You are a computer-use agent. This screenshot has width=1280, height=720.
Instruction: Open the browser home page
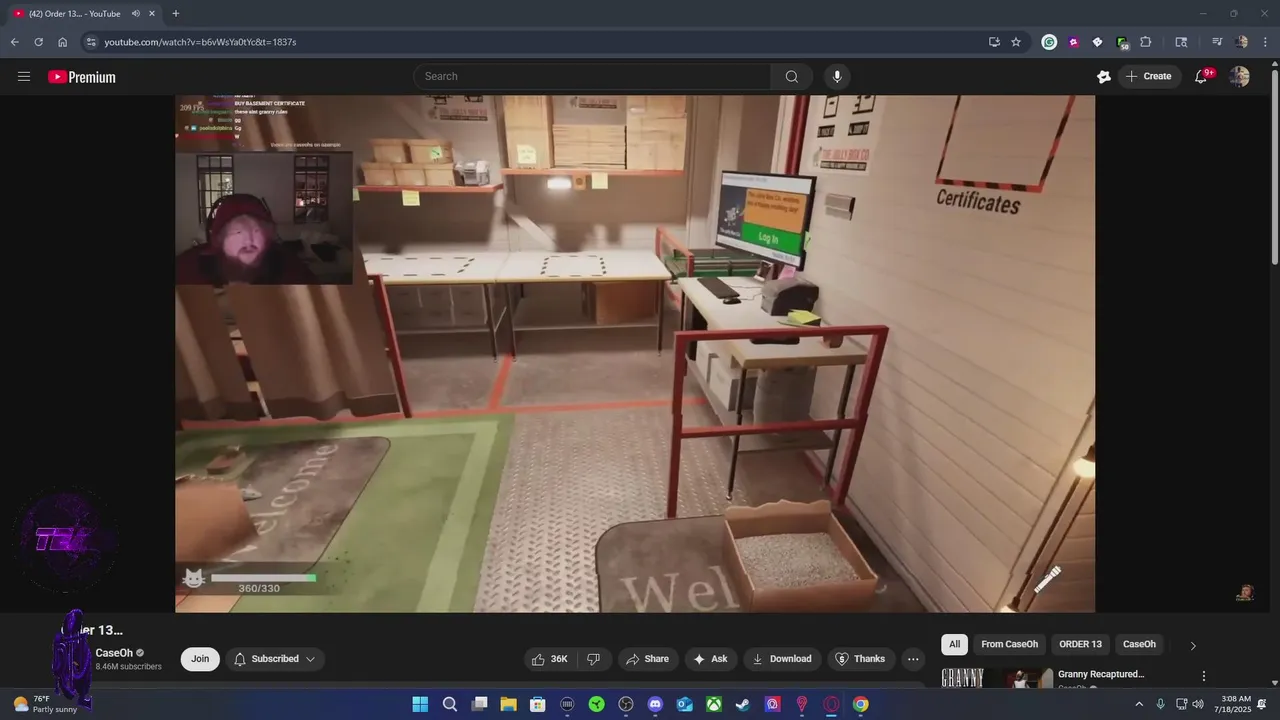click(62, 42)
